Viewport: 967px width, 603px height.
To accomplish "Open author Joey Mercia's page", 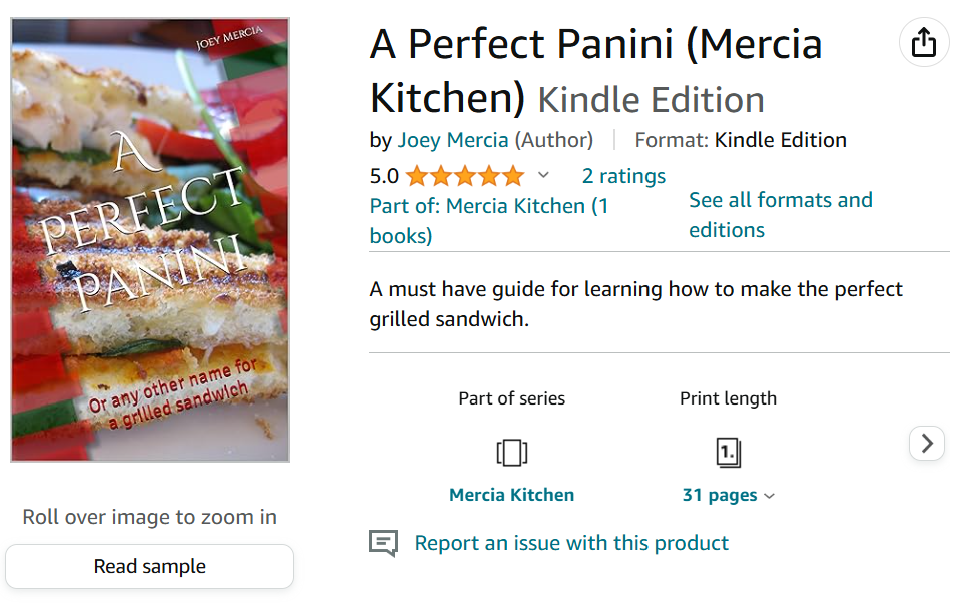I will tap(453, 140).
